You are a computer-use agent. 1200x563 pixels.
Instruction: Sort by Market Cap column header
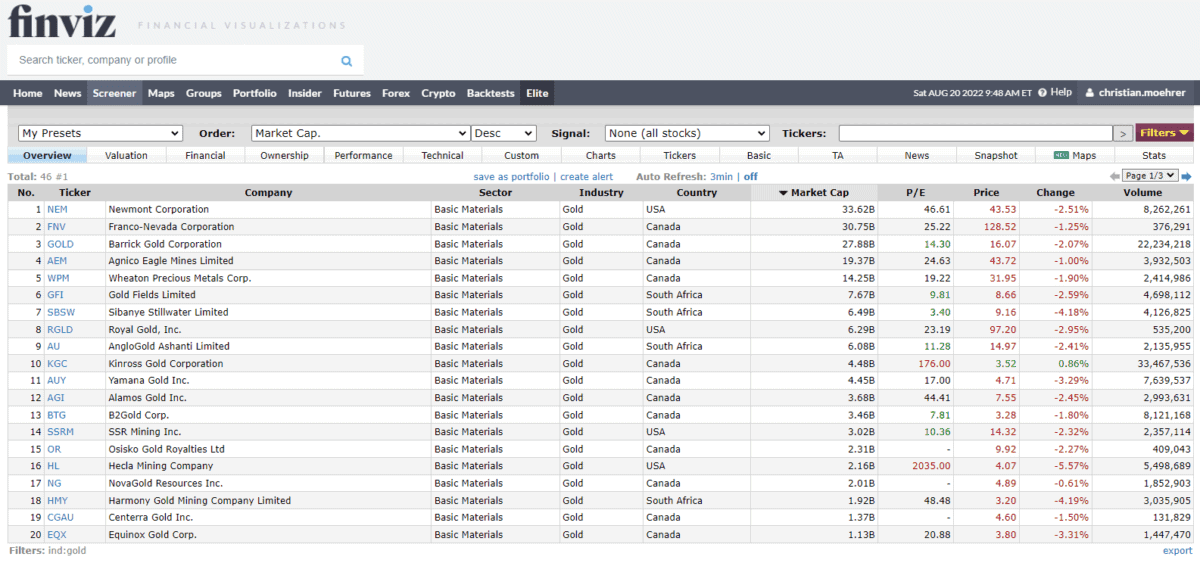(814, 193)
